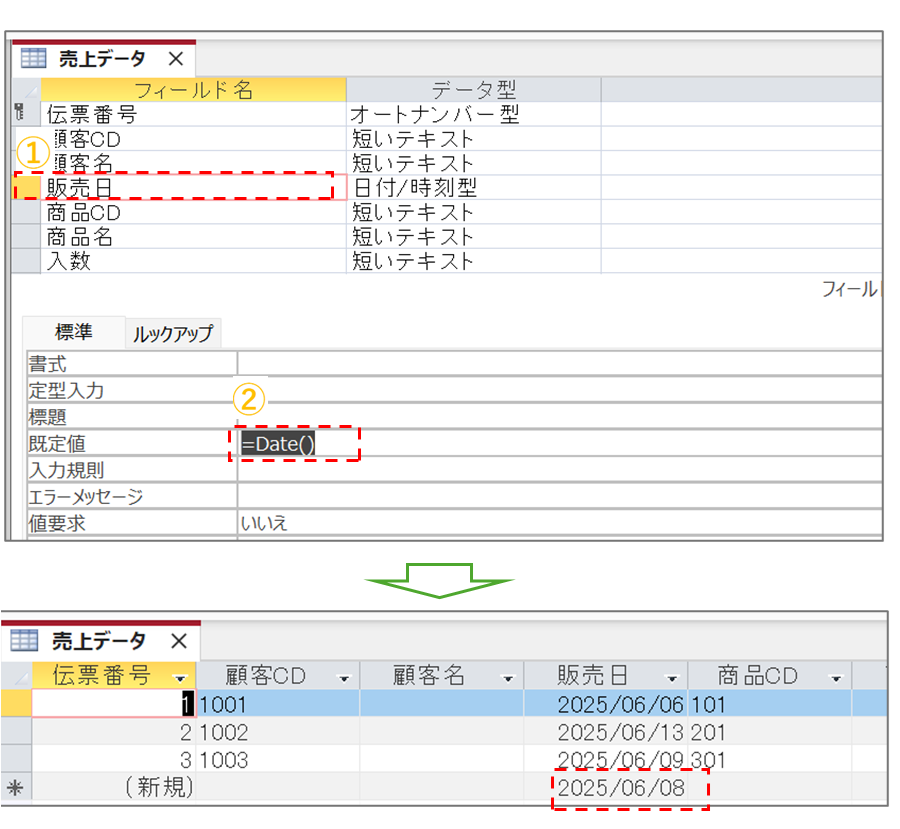The height and width of the screenshot is (829, 900).
Task: Click the 販売日 cell in new record row
Action: coord(620,788)
